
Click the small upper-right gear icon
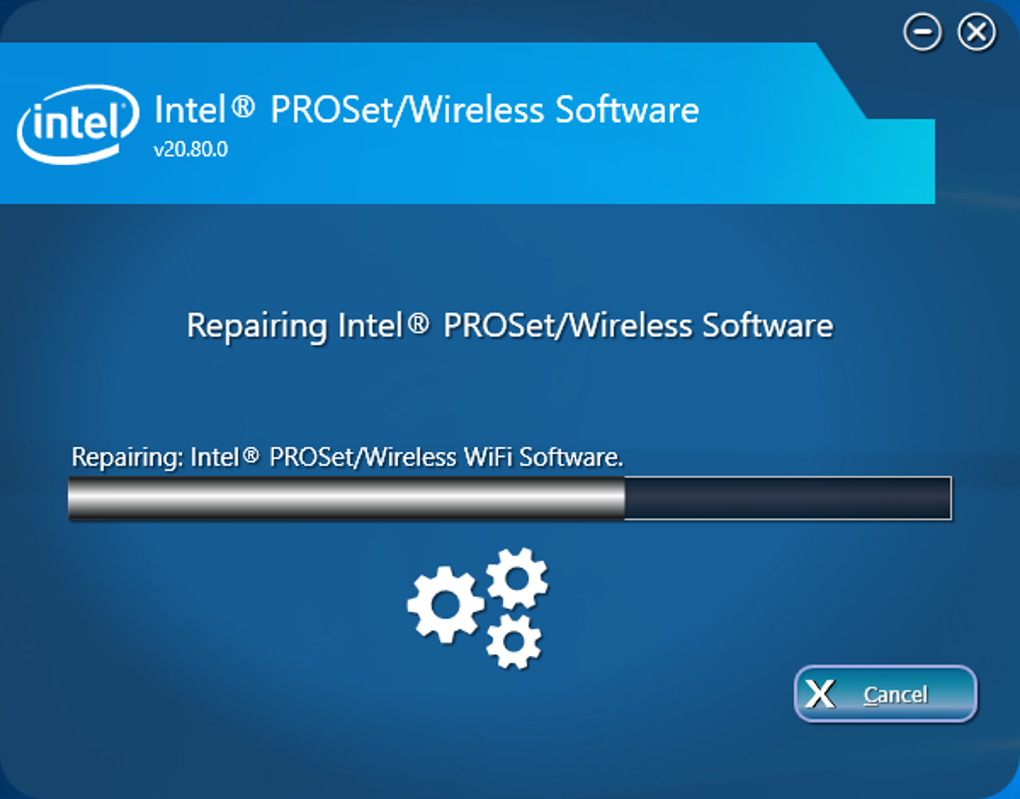(x=517, y=578)
